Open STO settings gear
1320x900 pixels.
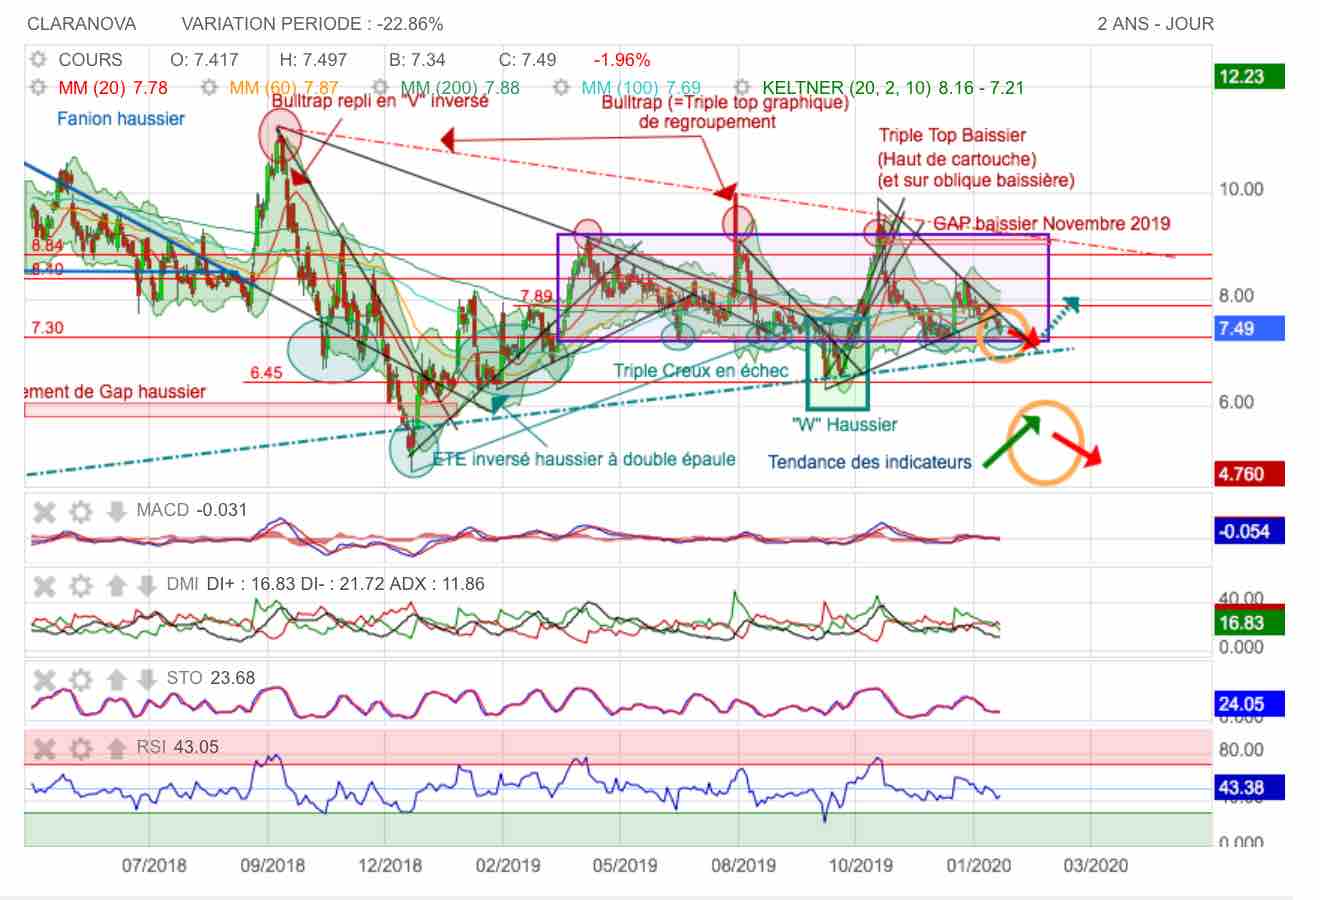(81, 680)
